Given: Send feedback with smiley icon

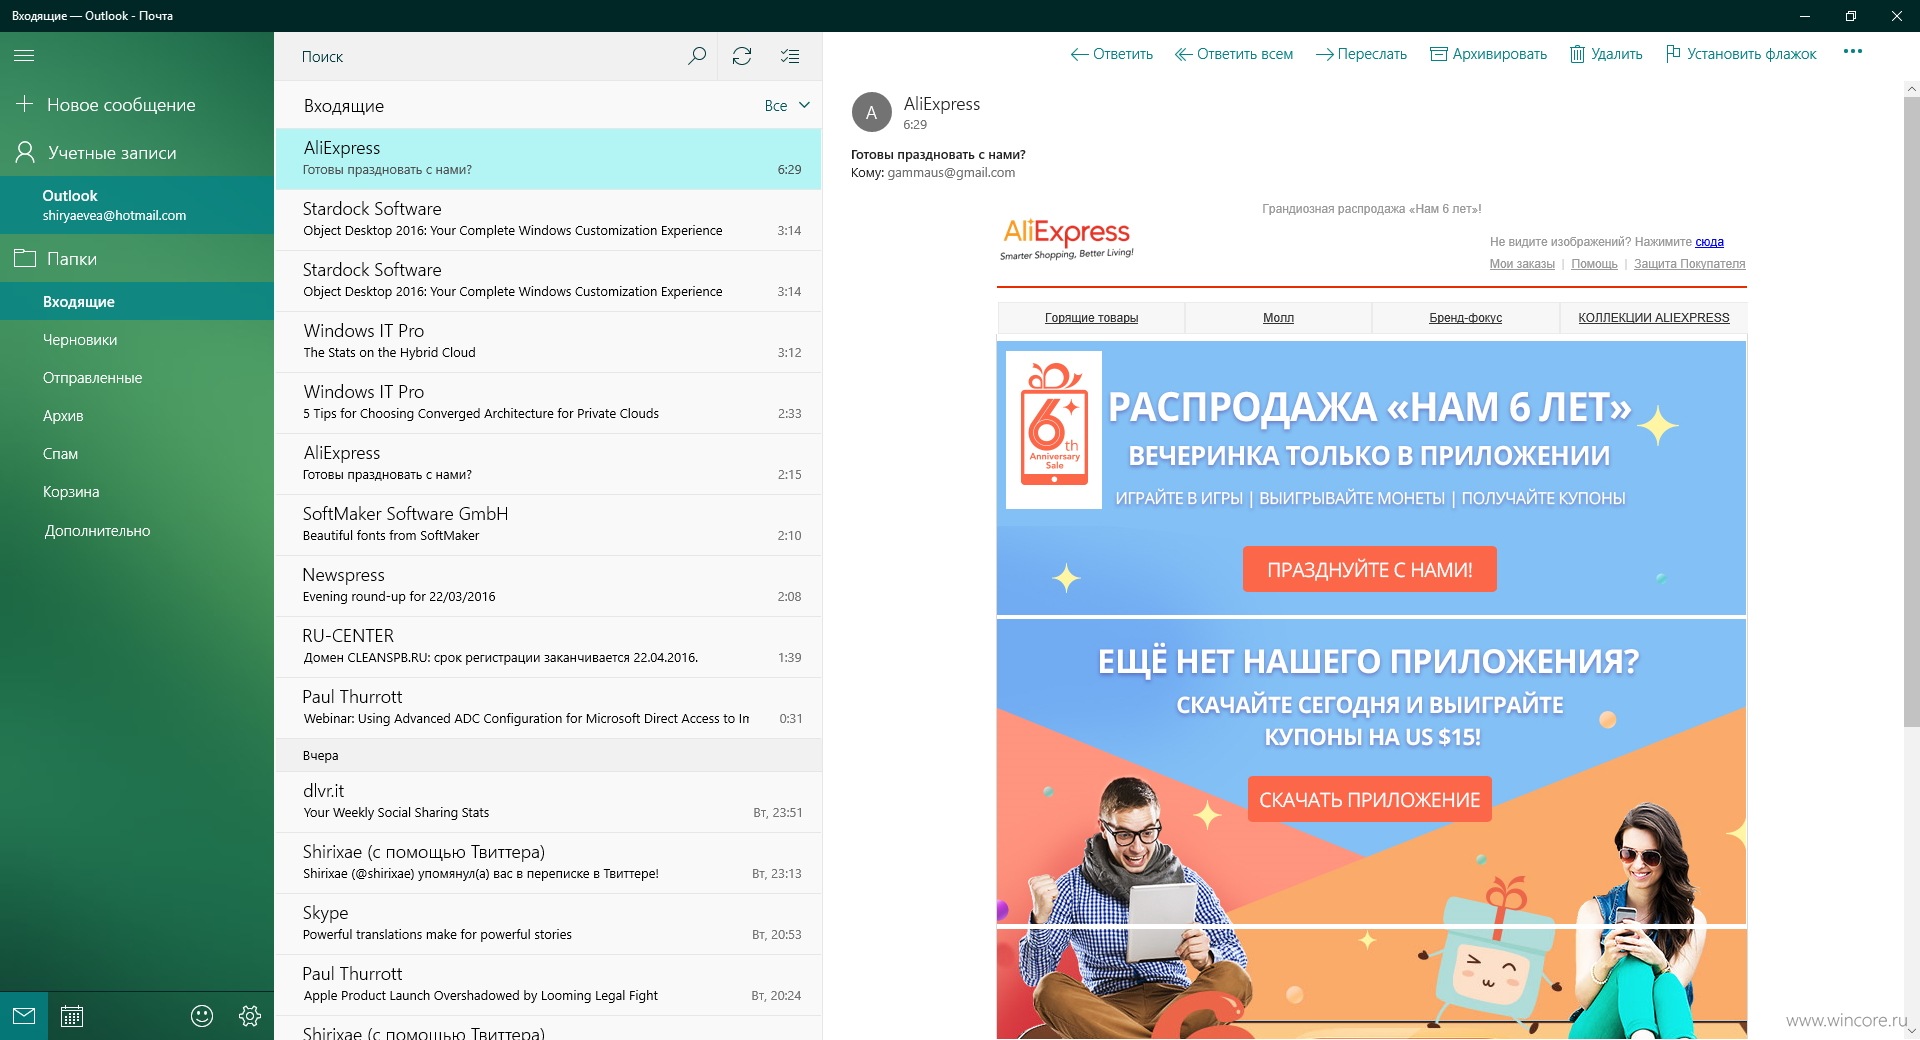Looking at the screenshot, I should 202,1016.
